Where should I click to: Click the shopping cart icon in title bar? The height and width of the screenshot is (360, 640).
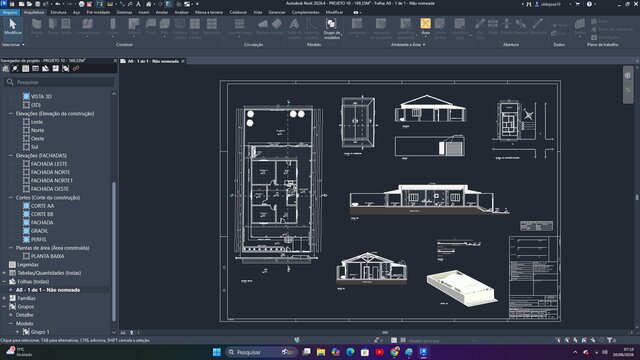577,4
